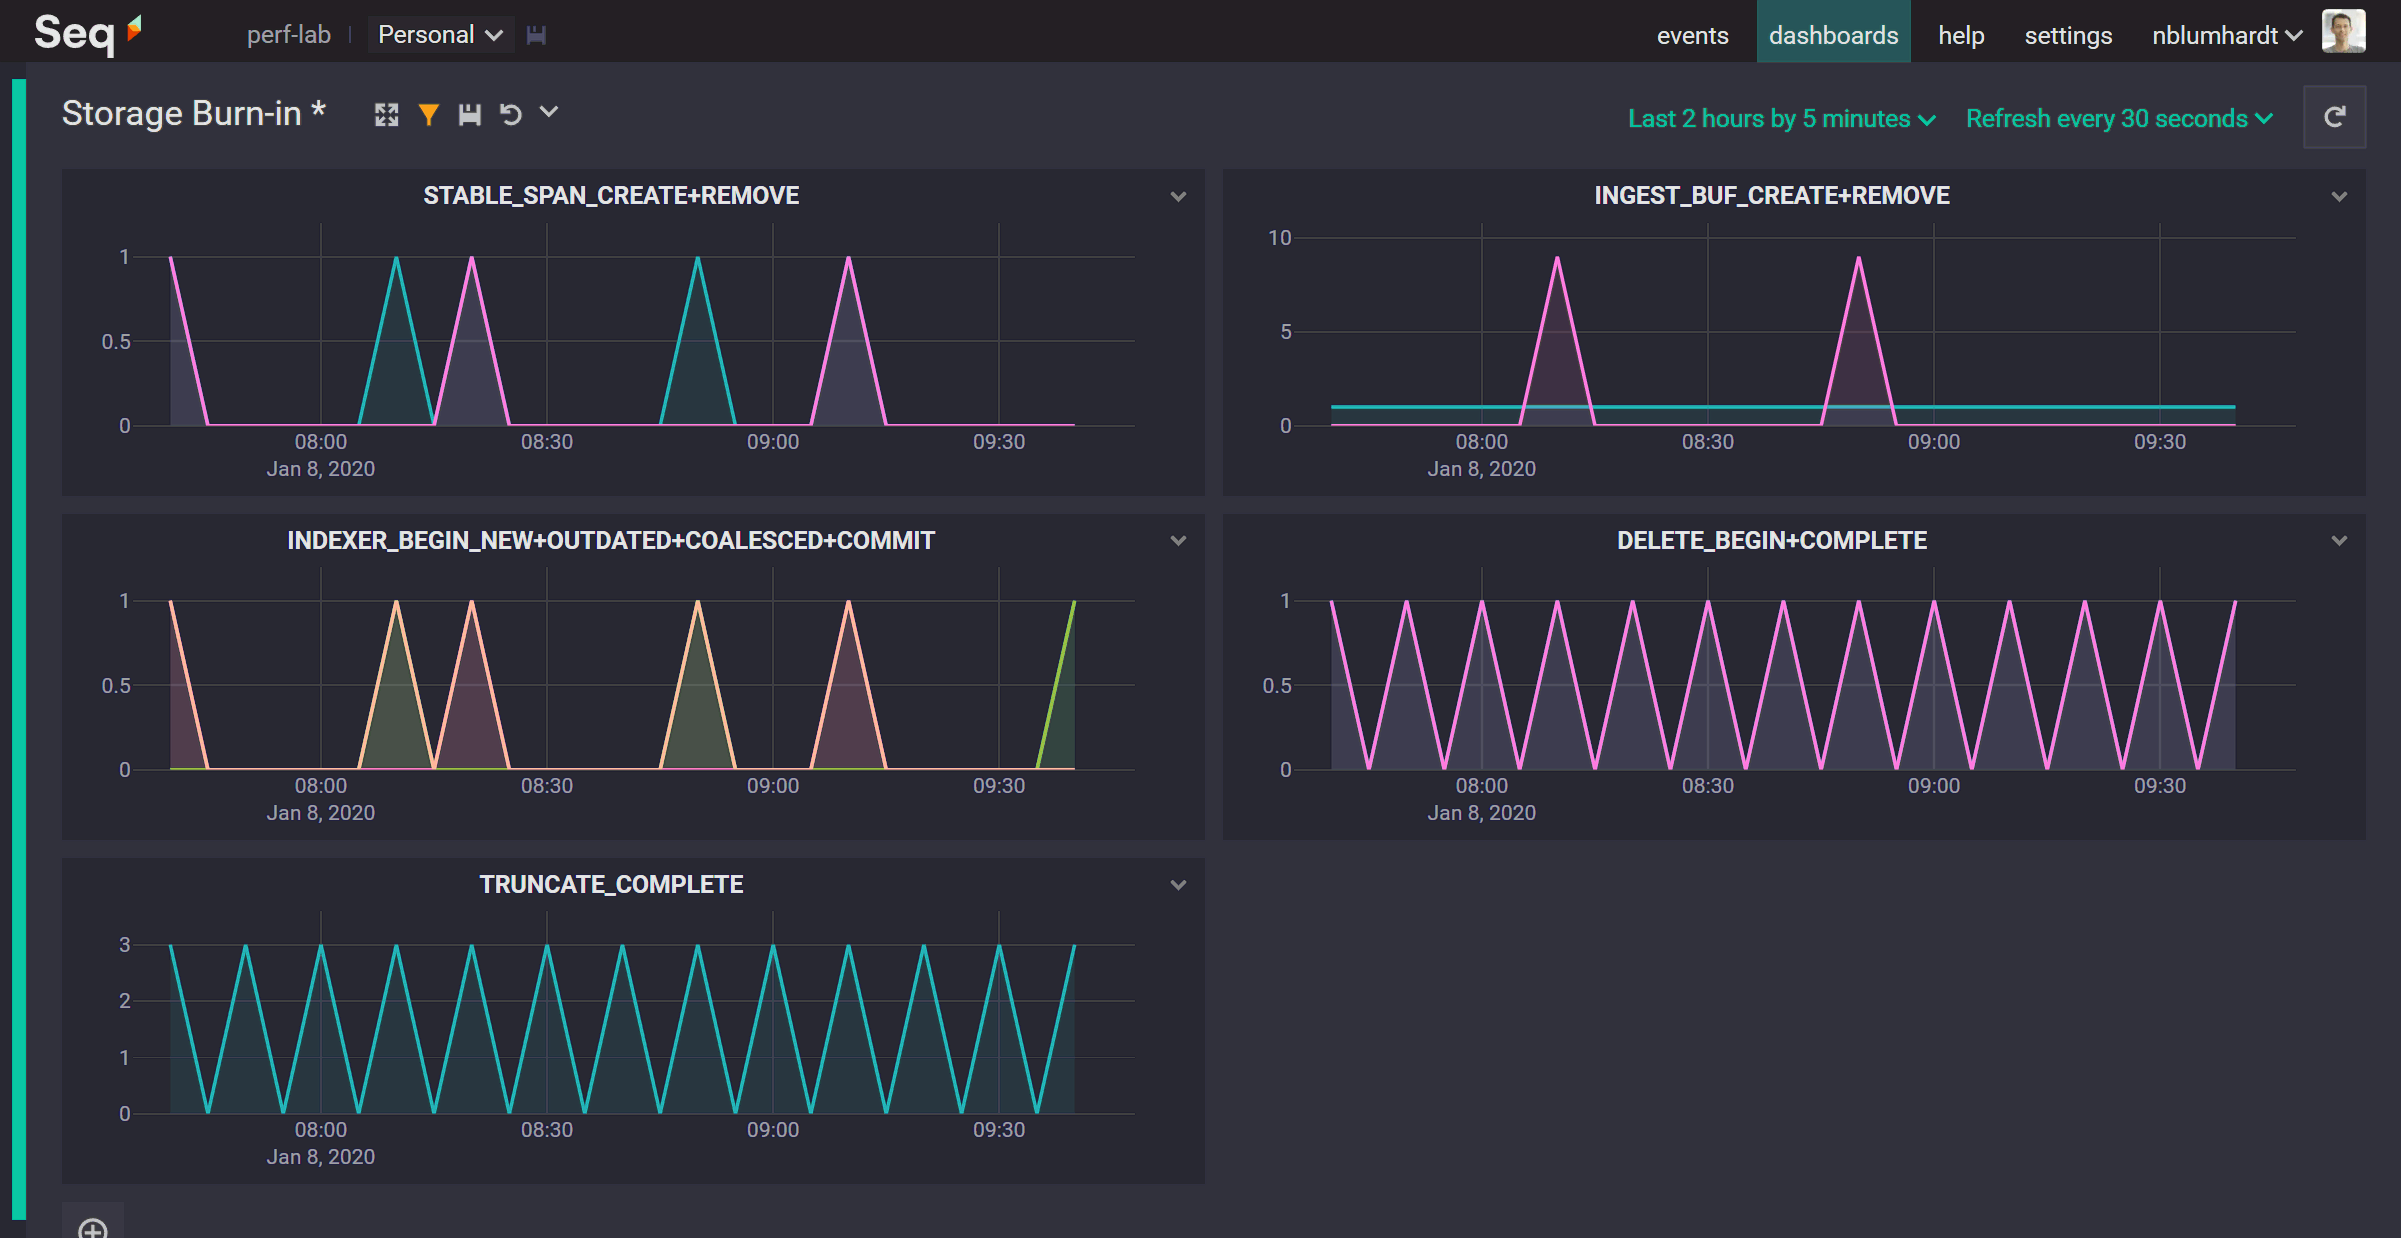Expand INDEXER_BEGIN_NEW chart menu chevron

[x=1178, y=541]
